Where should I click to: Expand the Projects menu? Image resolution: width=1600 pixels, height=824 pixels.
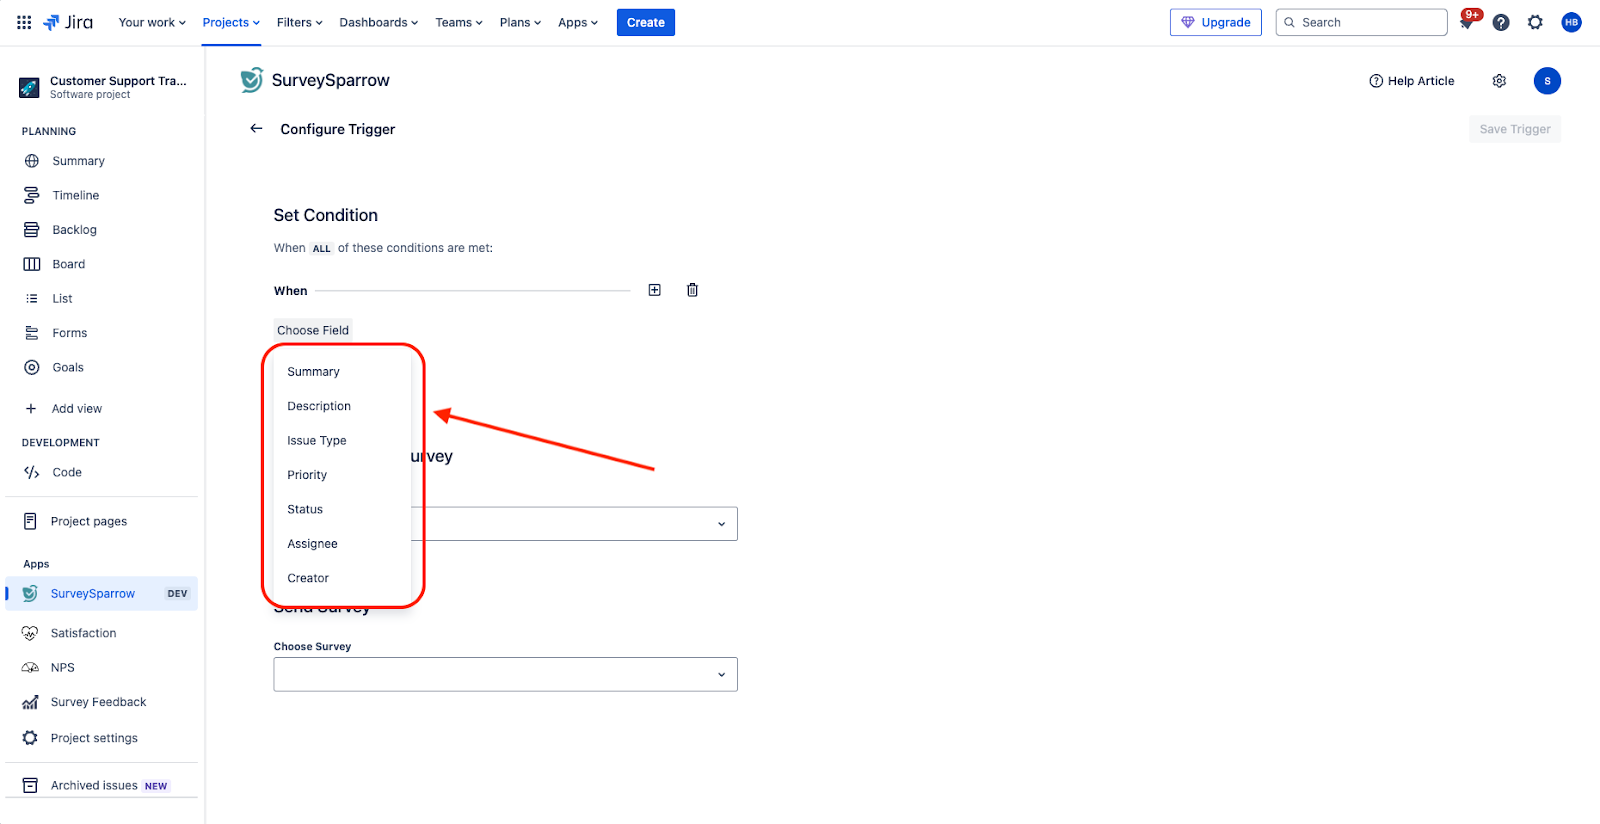click(231, 22)
